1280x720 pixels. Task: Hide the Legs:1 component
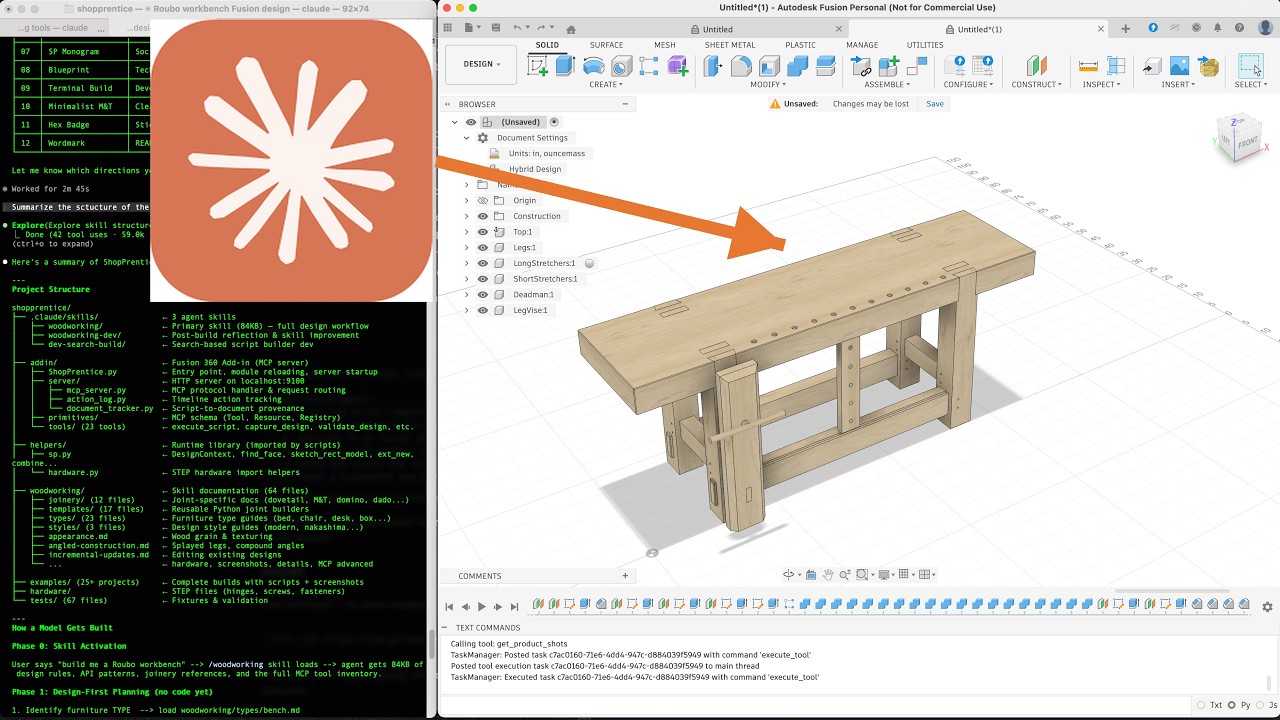pyautogui.click(x=483, y=247)
